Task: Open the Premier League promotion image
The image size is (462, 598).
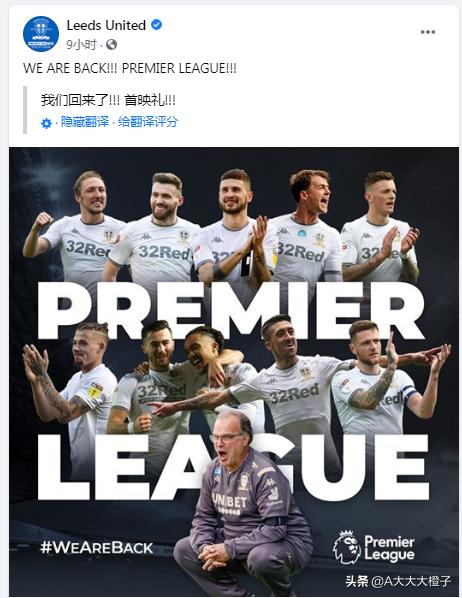Action: point(234,372)
